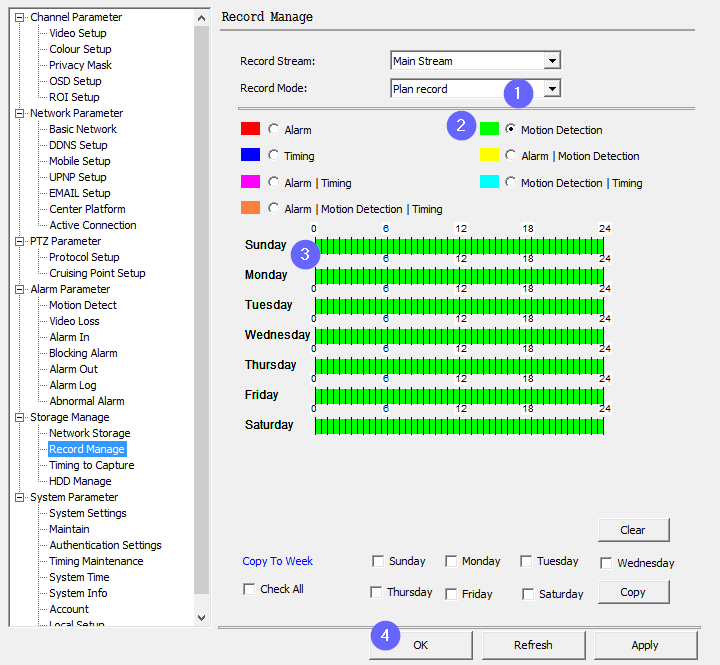Open Timing to Capture settings
The height and width of the screenshot is (665, 720).
(91, 465)
